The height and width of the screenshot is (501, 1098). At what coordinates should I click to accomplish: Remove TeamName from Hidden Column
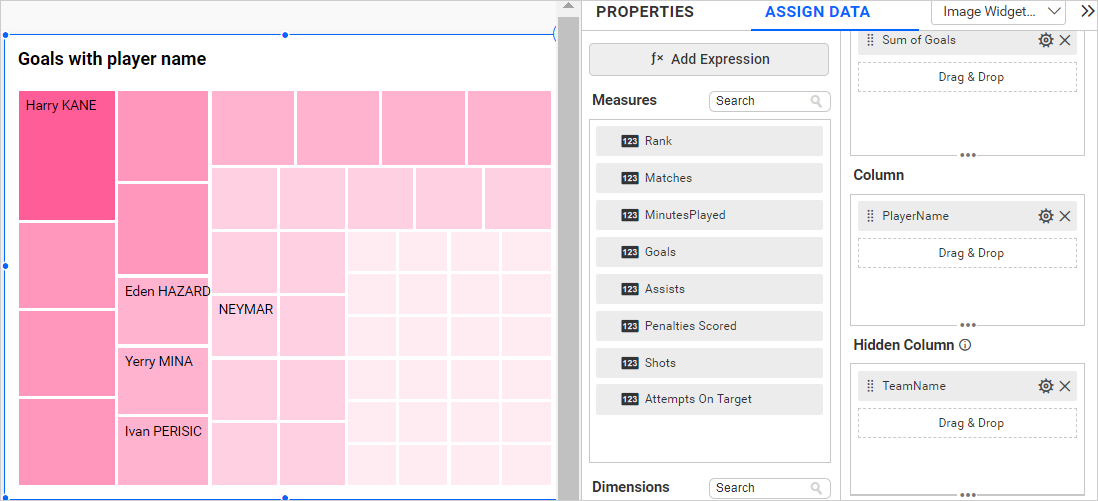point(1065,386)
